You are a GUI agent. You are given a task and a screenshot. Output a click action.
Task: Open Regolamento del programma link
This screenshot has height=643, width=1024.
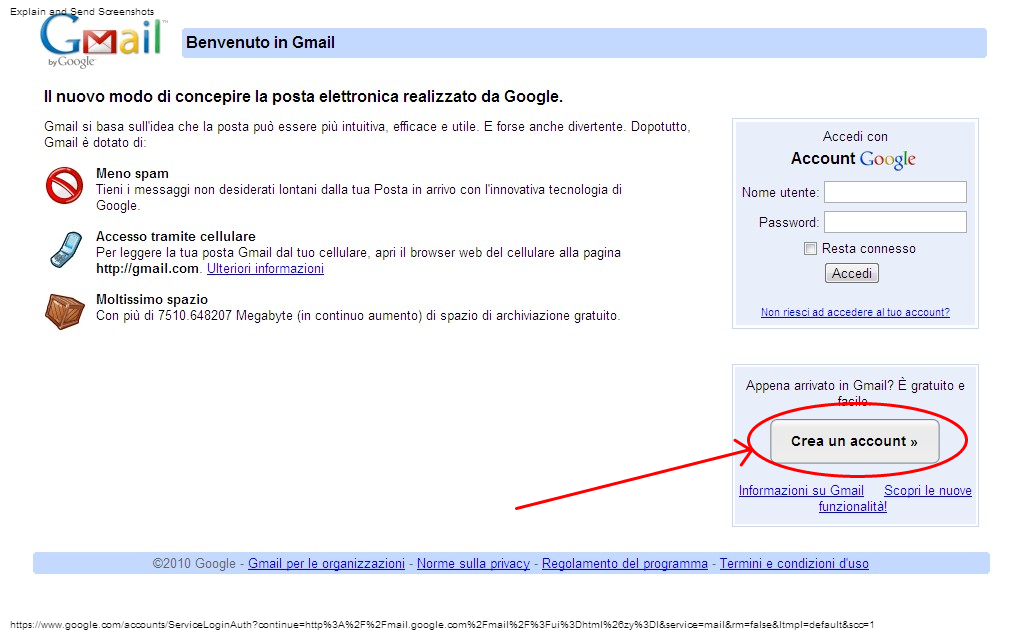tap(625, 563)
